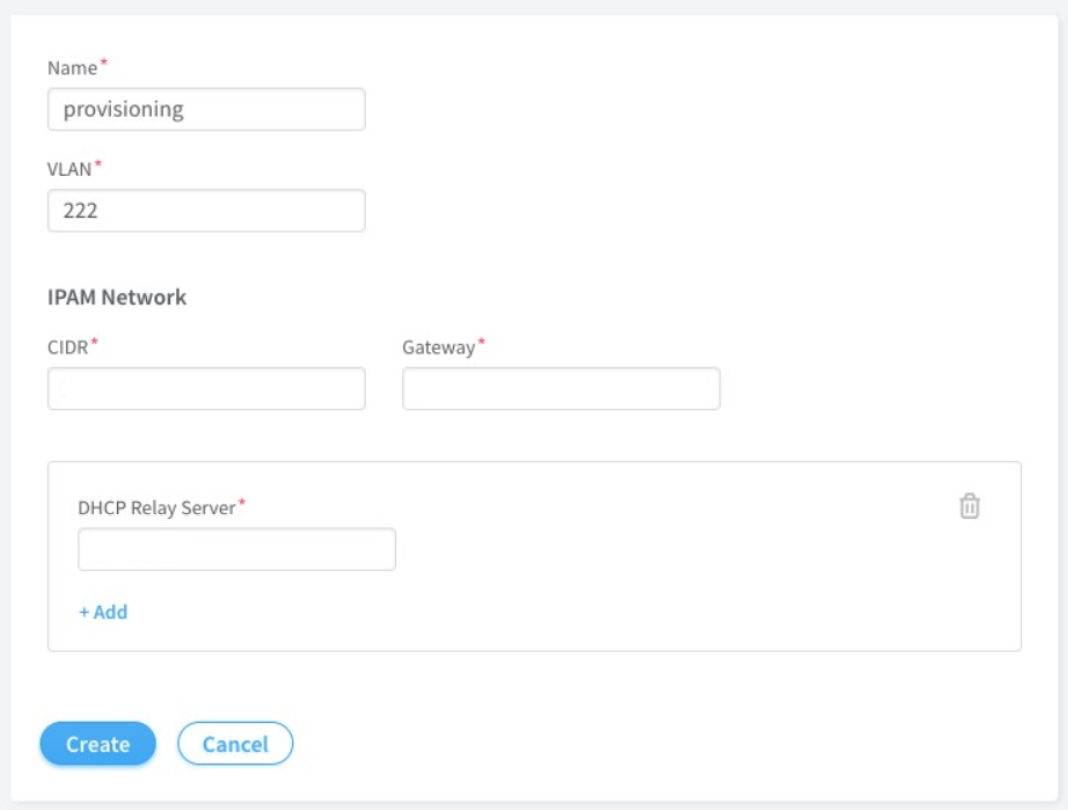
Task: Click the CIDR label text
Action: pyautogui.click(x=68, y=347)
